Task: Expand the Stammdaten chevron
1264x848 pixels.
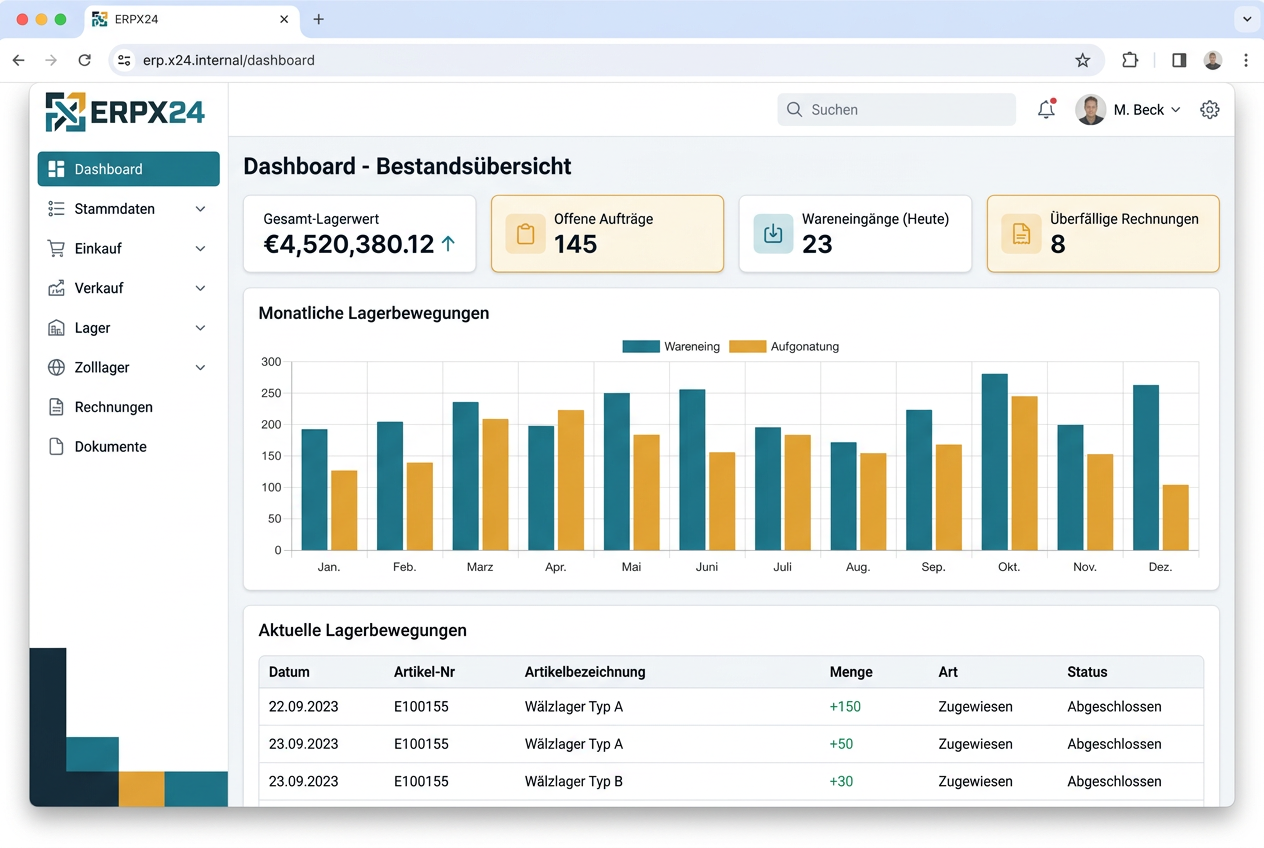Action: point(200,209)
